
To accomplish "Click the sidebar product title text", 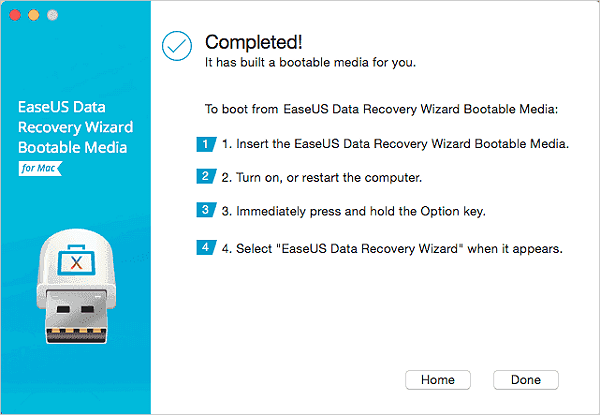I will 74,127.
